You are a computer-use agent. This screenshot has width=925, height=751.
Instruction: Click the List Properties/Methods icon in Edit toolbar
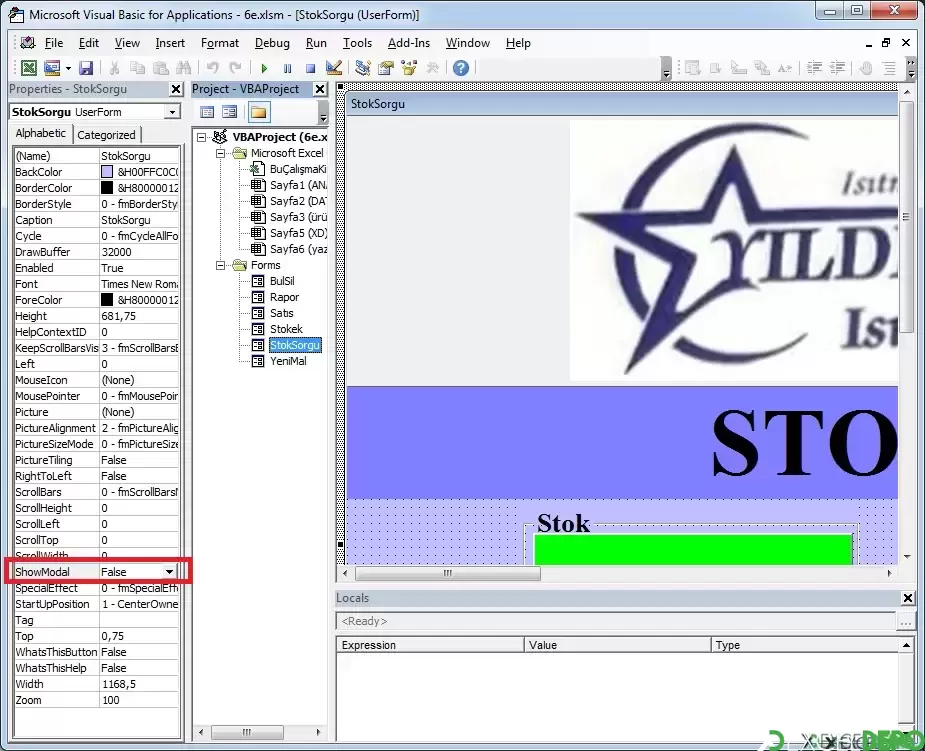click(x=693, y=68)
